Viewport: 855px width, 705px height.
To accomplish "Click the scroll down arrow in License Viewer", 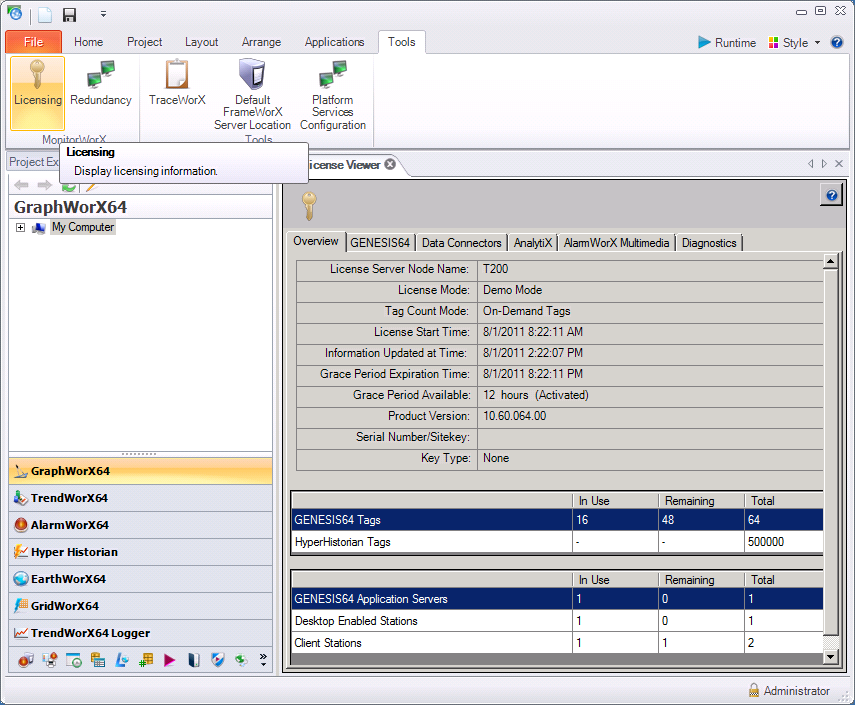I will click(829, 656).
